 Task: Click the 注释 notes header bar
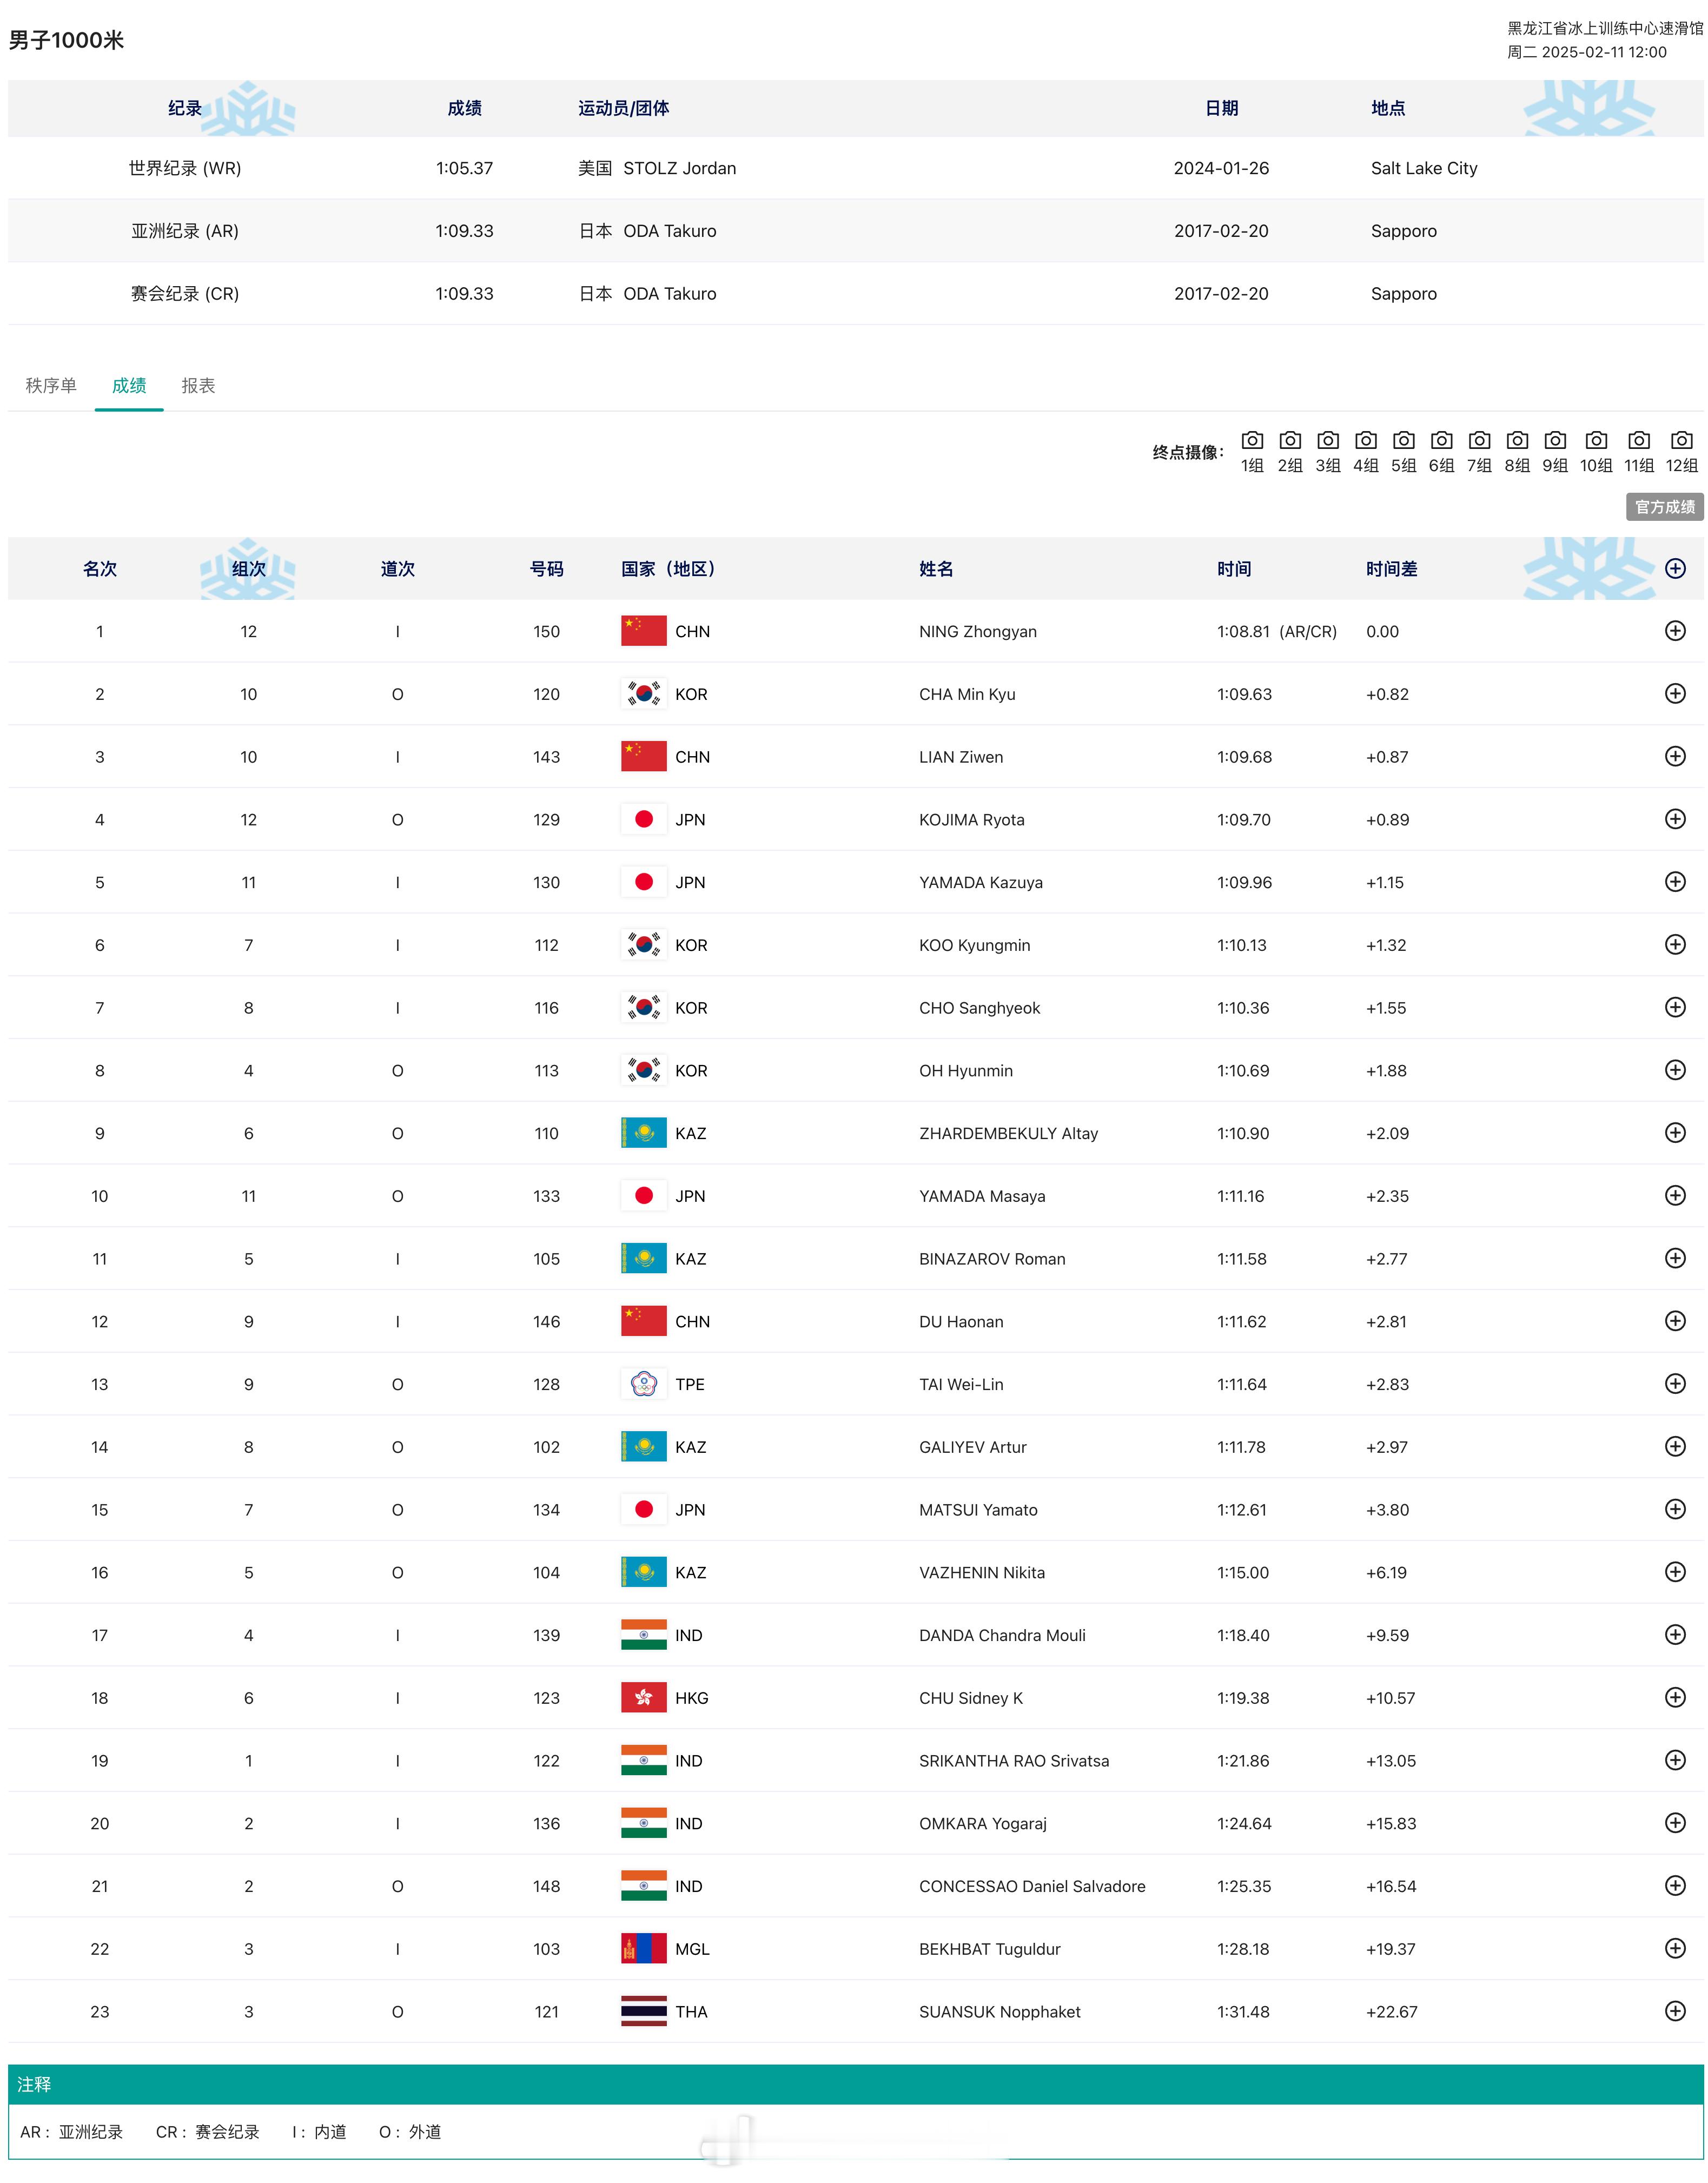coord(856,2084)
